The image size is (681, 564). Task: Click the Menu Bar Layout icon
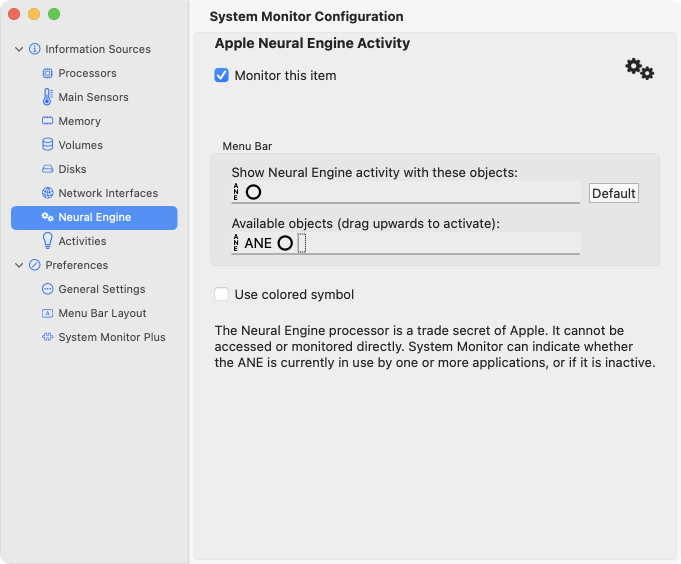[x=47, y=313]
